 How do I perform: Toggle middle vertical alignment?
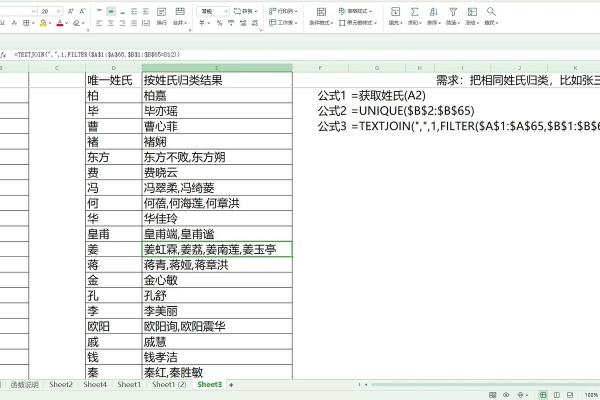111,11
